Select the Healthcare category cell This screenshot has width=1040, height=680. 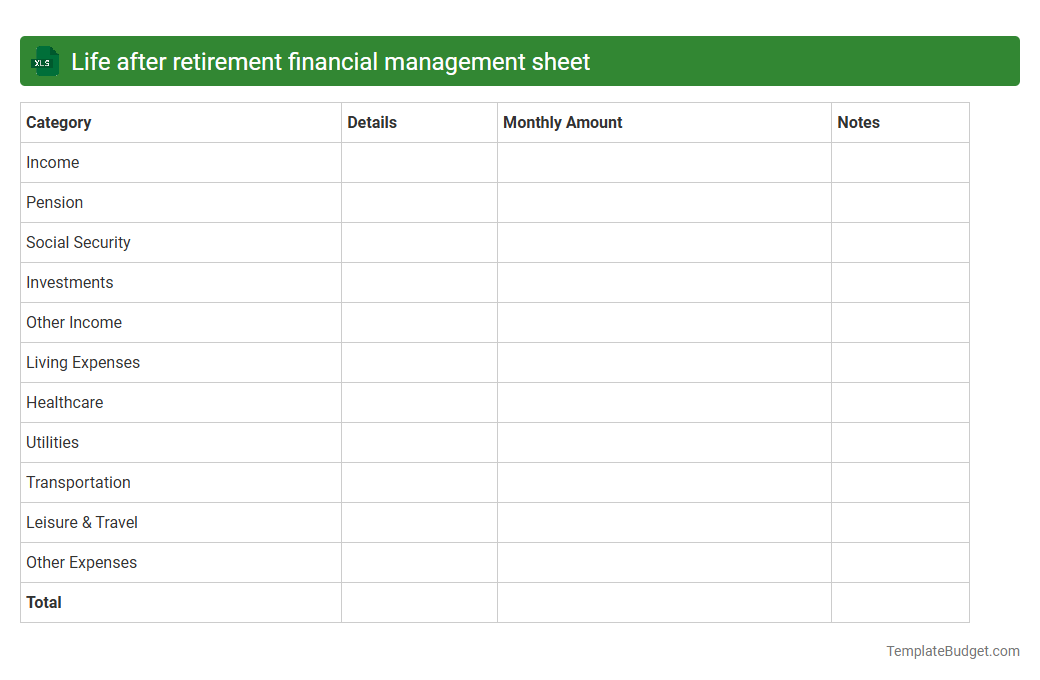coord(64,402)
